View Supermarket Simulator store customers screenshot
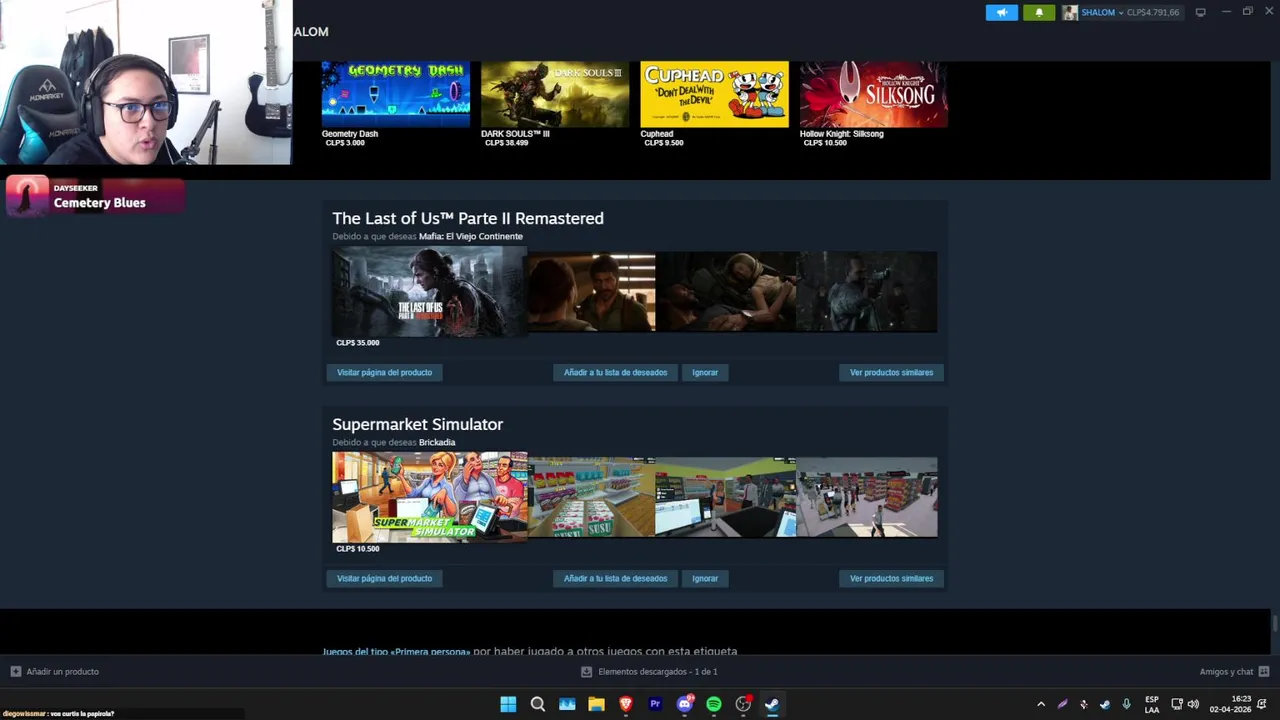 pos(867,497)
